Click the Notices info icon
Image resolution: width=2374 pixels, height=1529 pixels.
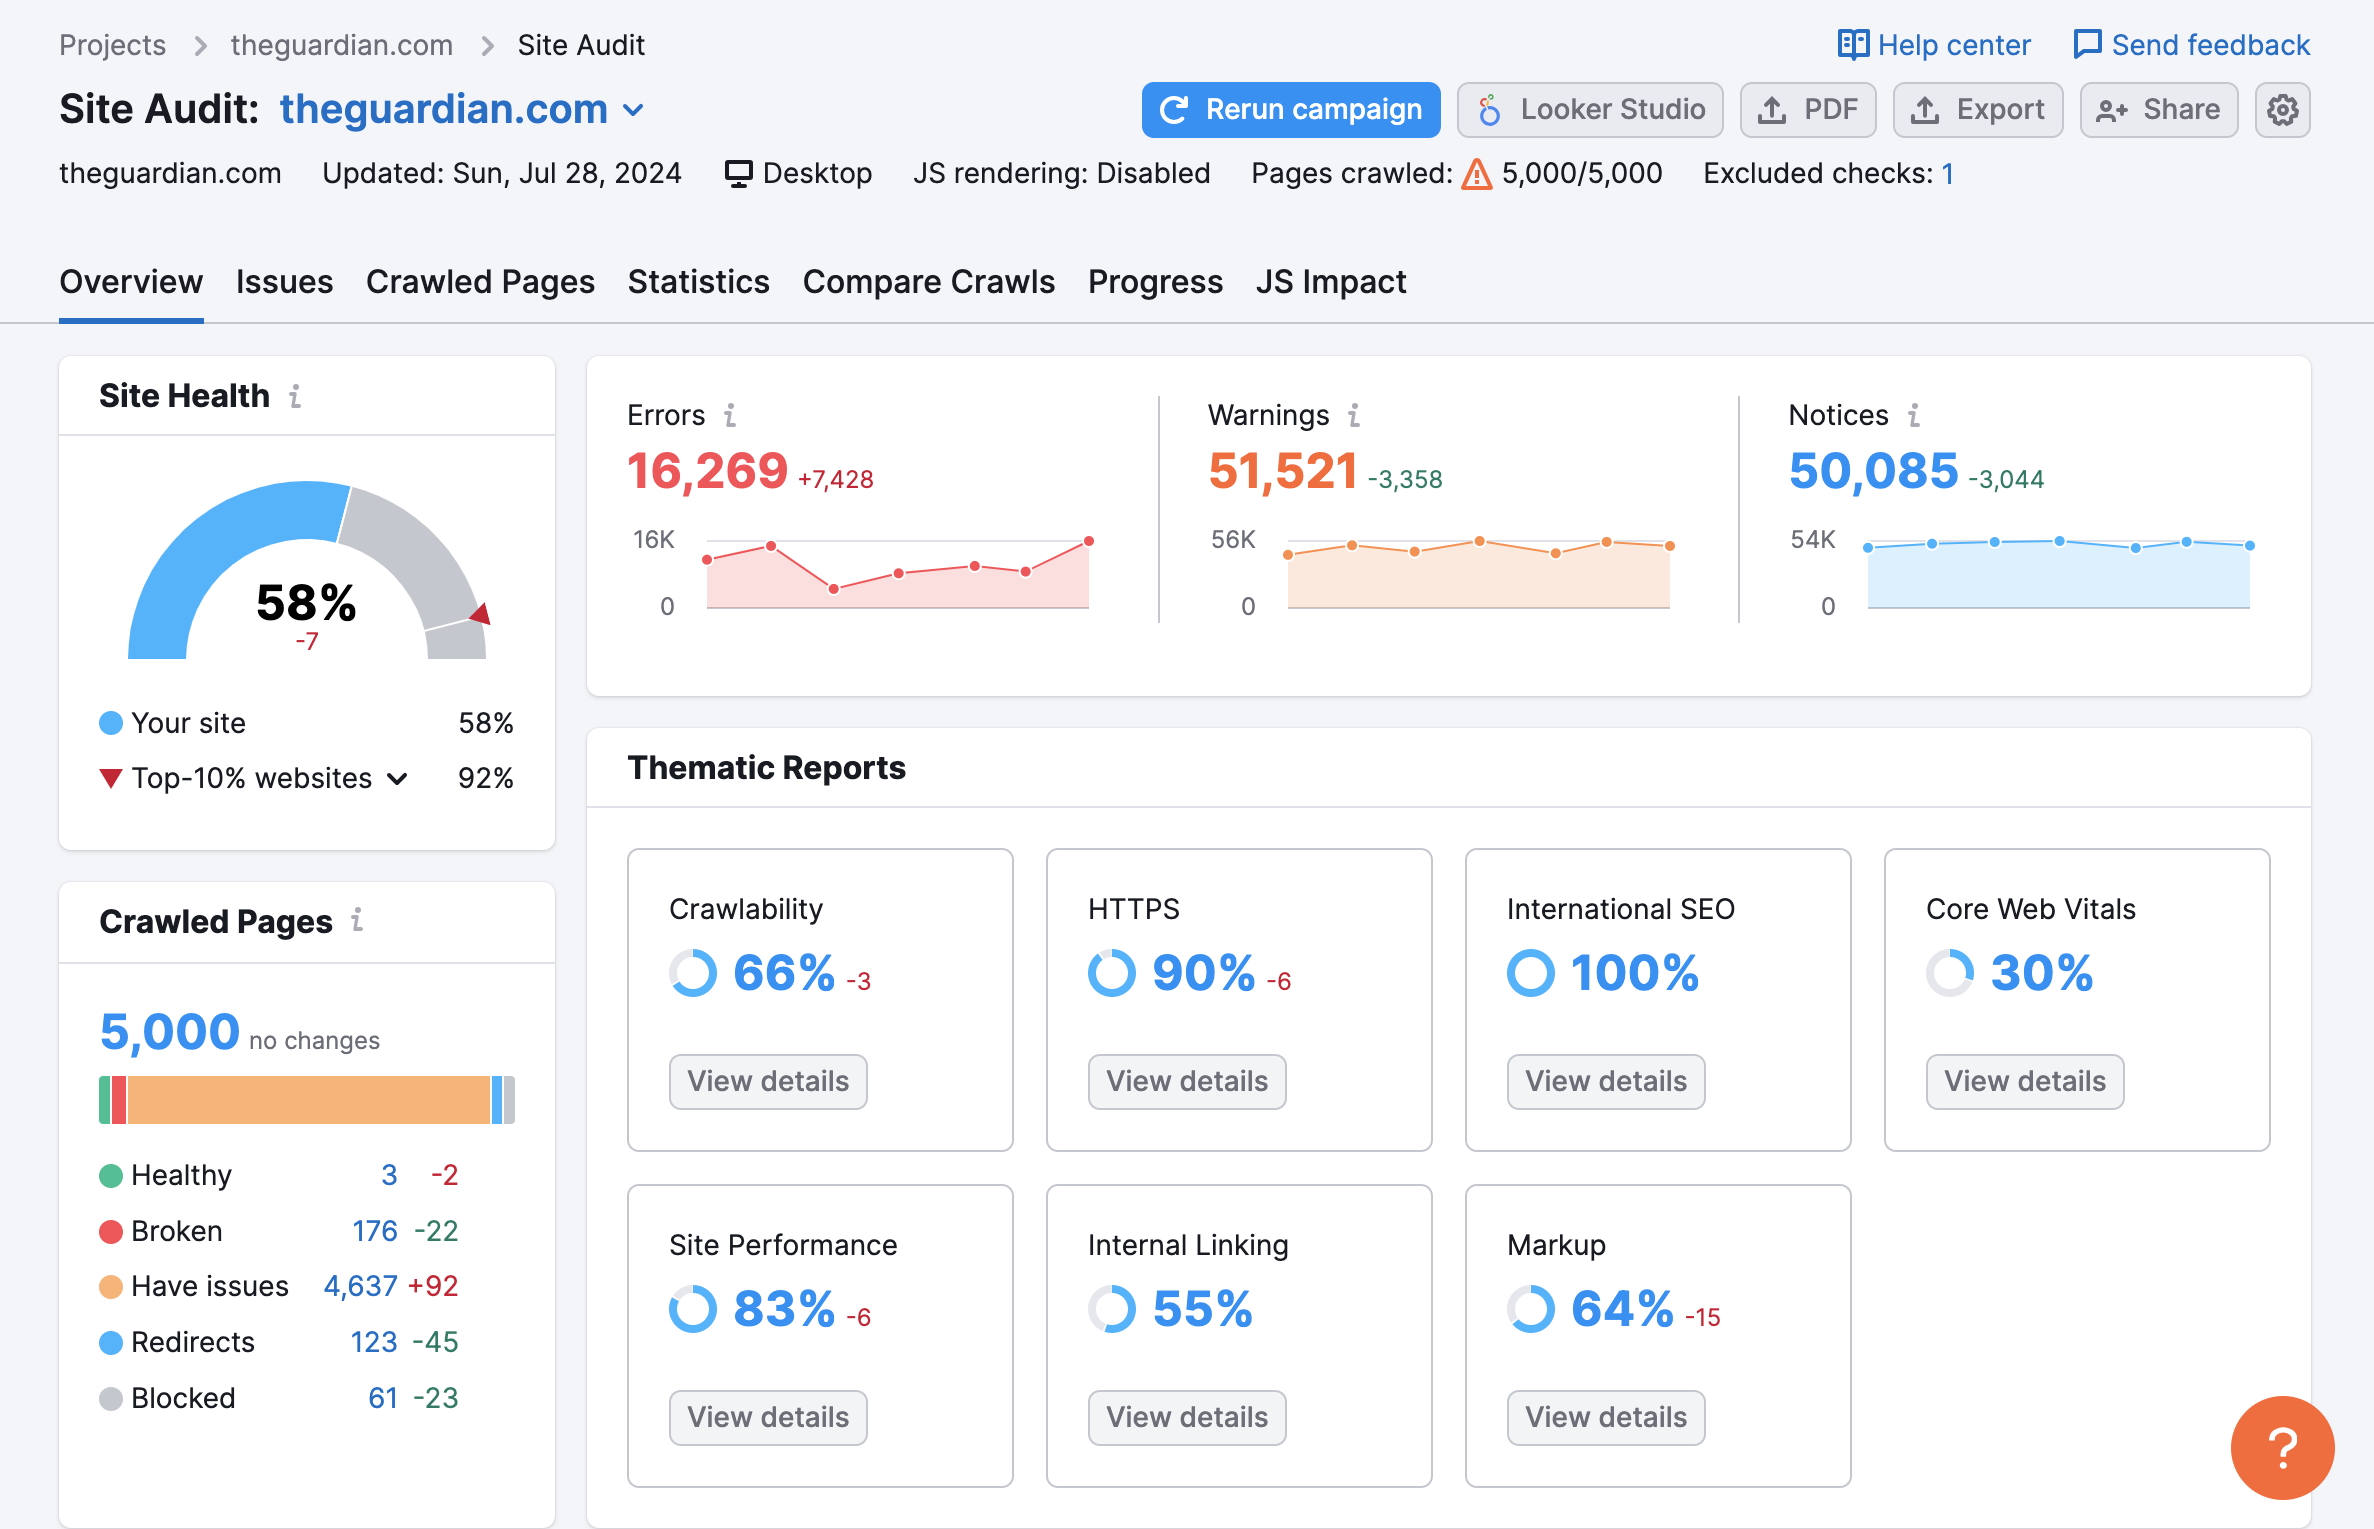click(x=1913, y=414)
